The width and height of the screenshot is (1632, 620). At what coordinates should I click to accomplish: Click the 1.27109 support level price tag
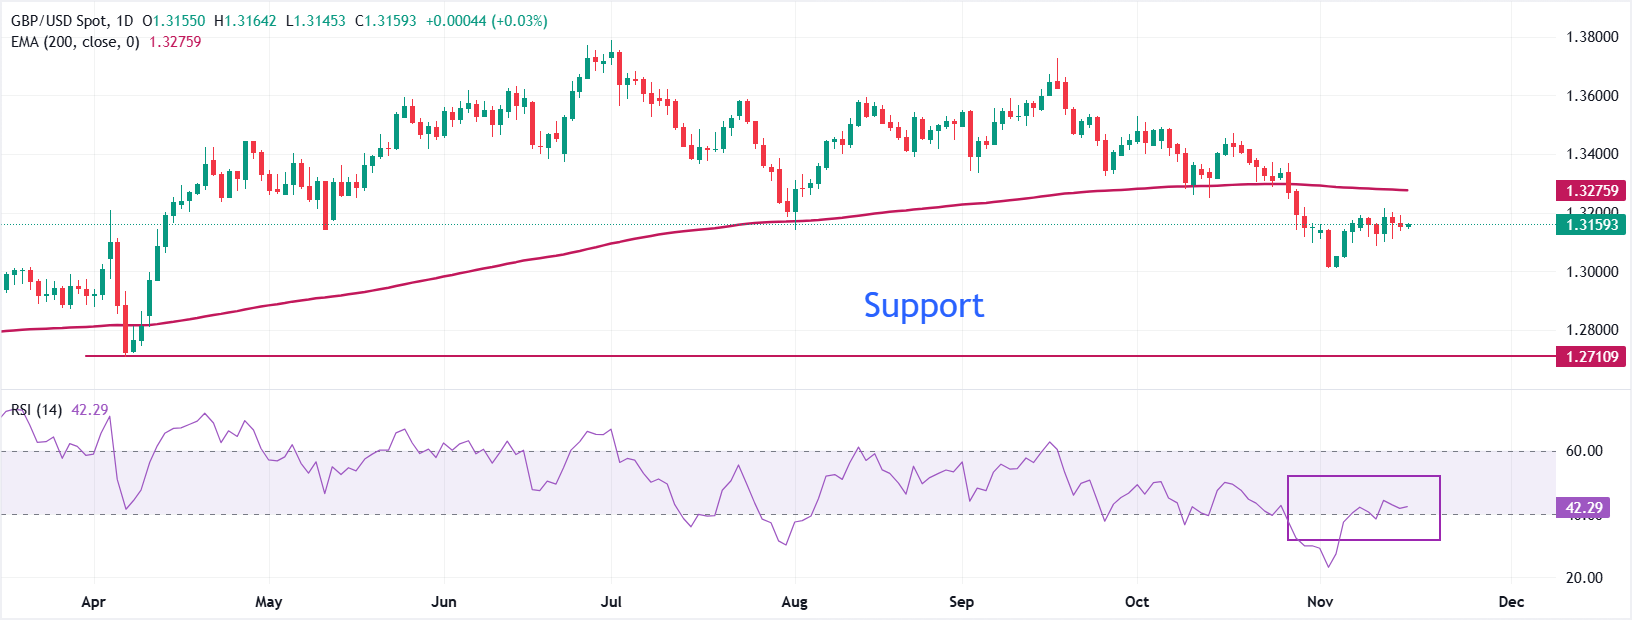click(x=1591, y=356)
